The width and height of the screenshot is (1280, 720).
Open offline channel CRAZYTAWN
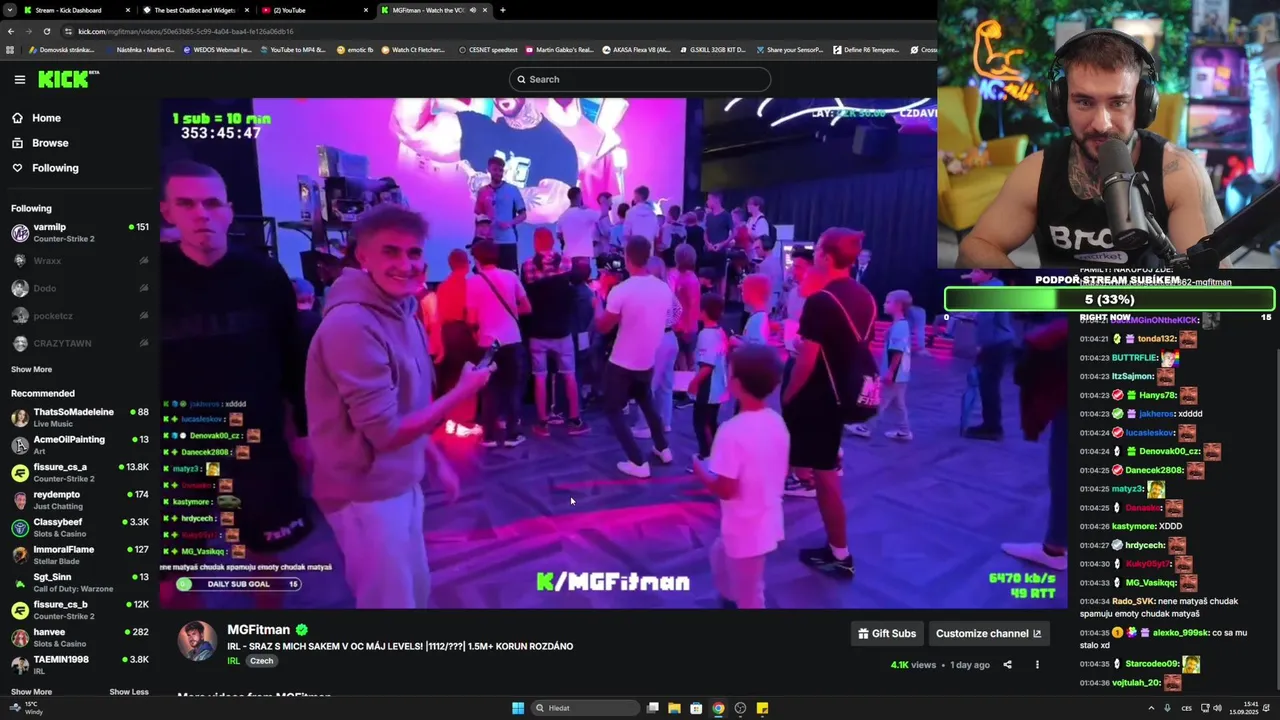point(80,343)
